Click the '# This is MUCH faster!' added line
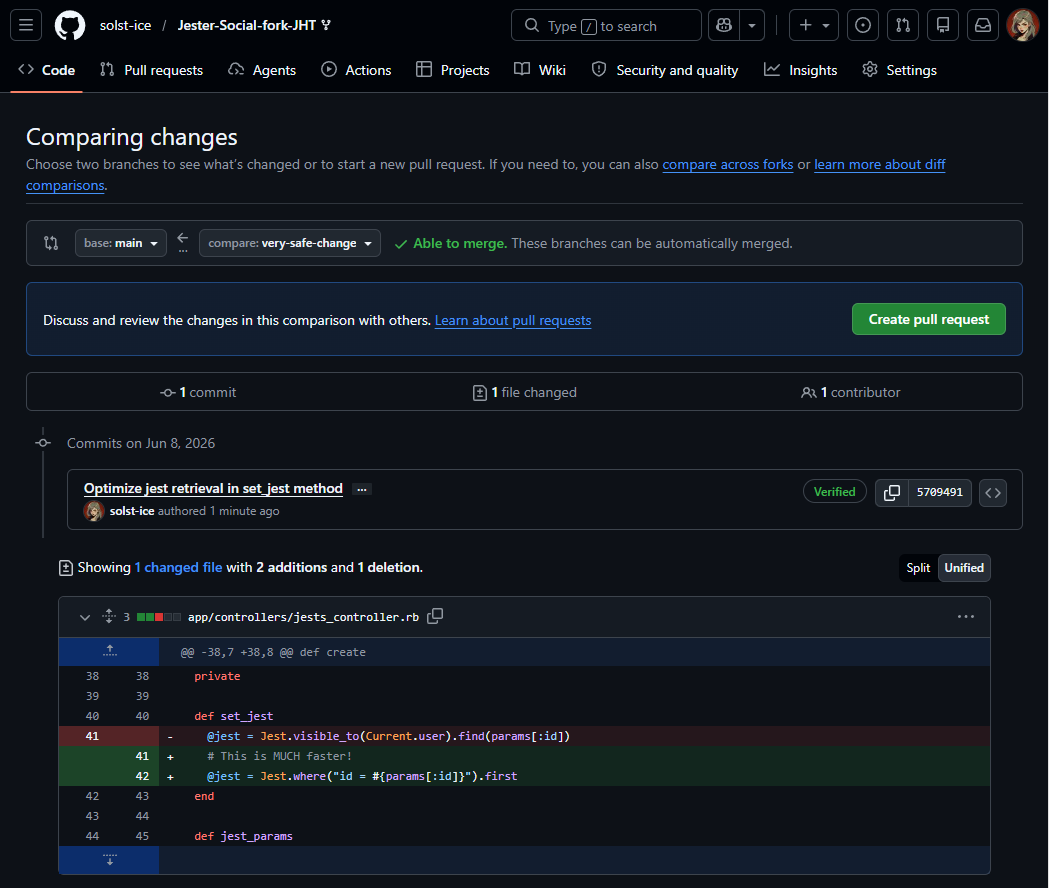The width and height of the screenshot is (1049, 888). tap(279, 756)
